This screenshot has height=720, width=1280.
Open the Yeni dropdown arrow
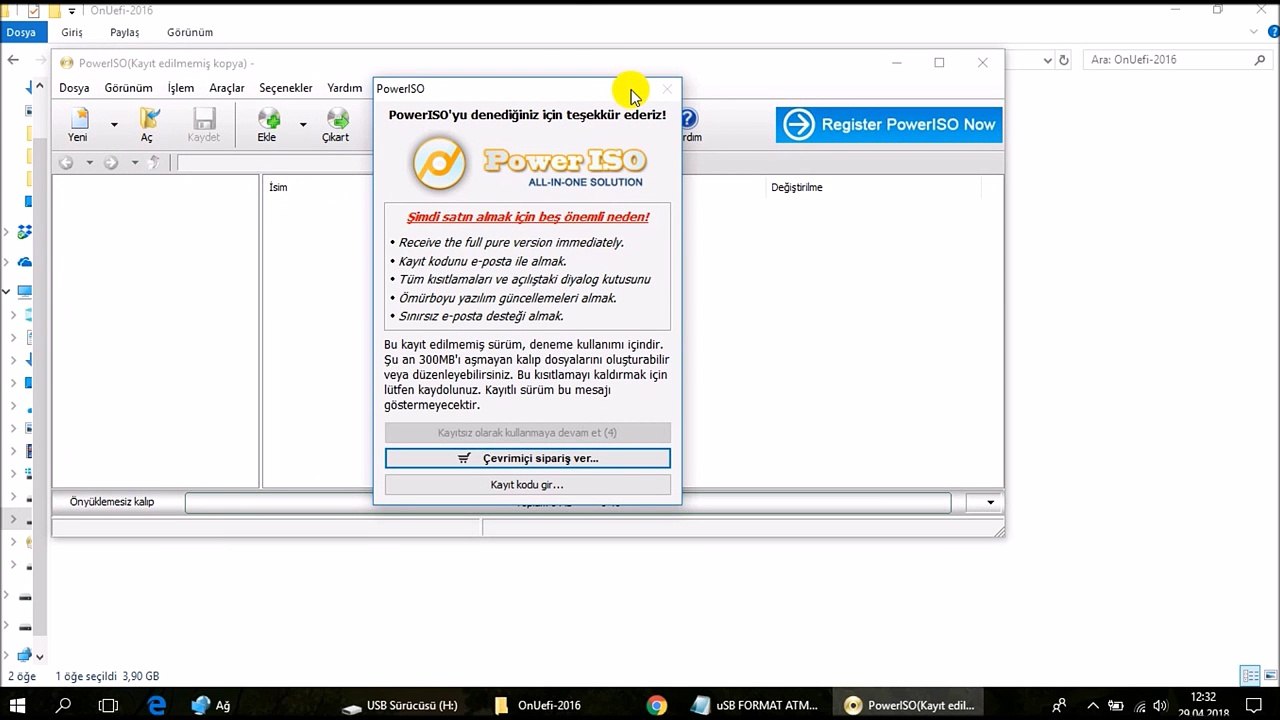tap(114, 125)
